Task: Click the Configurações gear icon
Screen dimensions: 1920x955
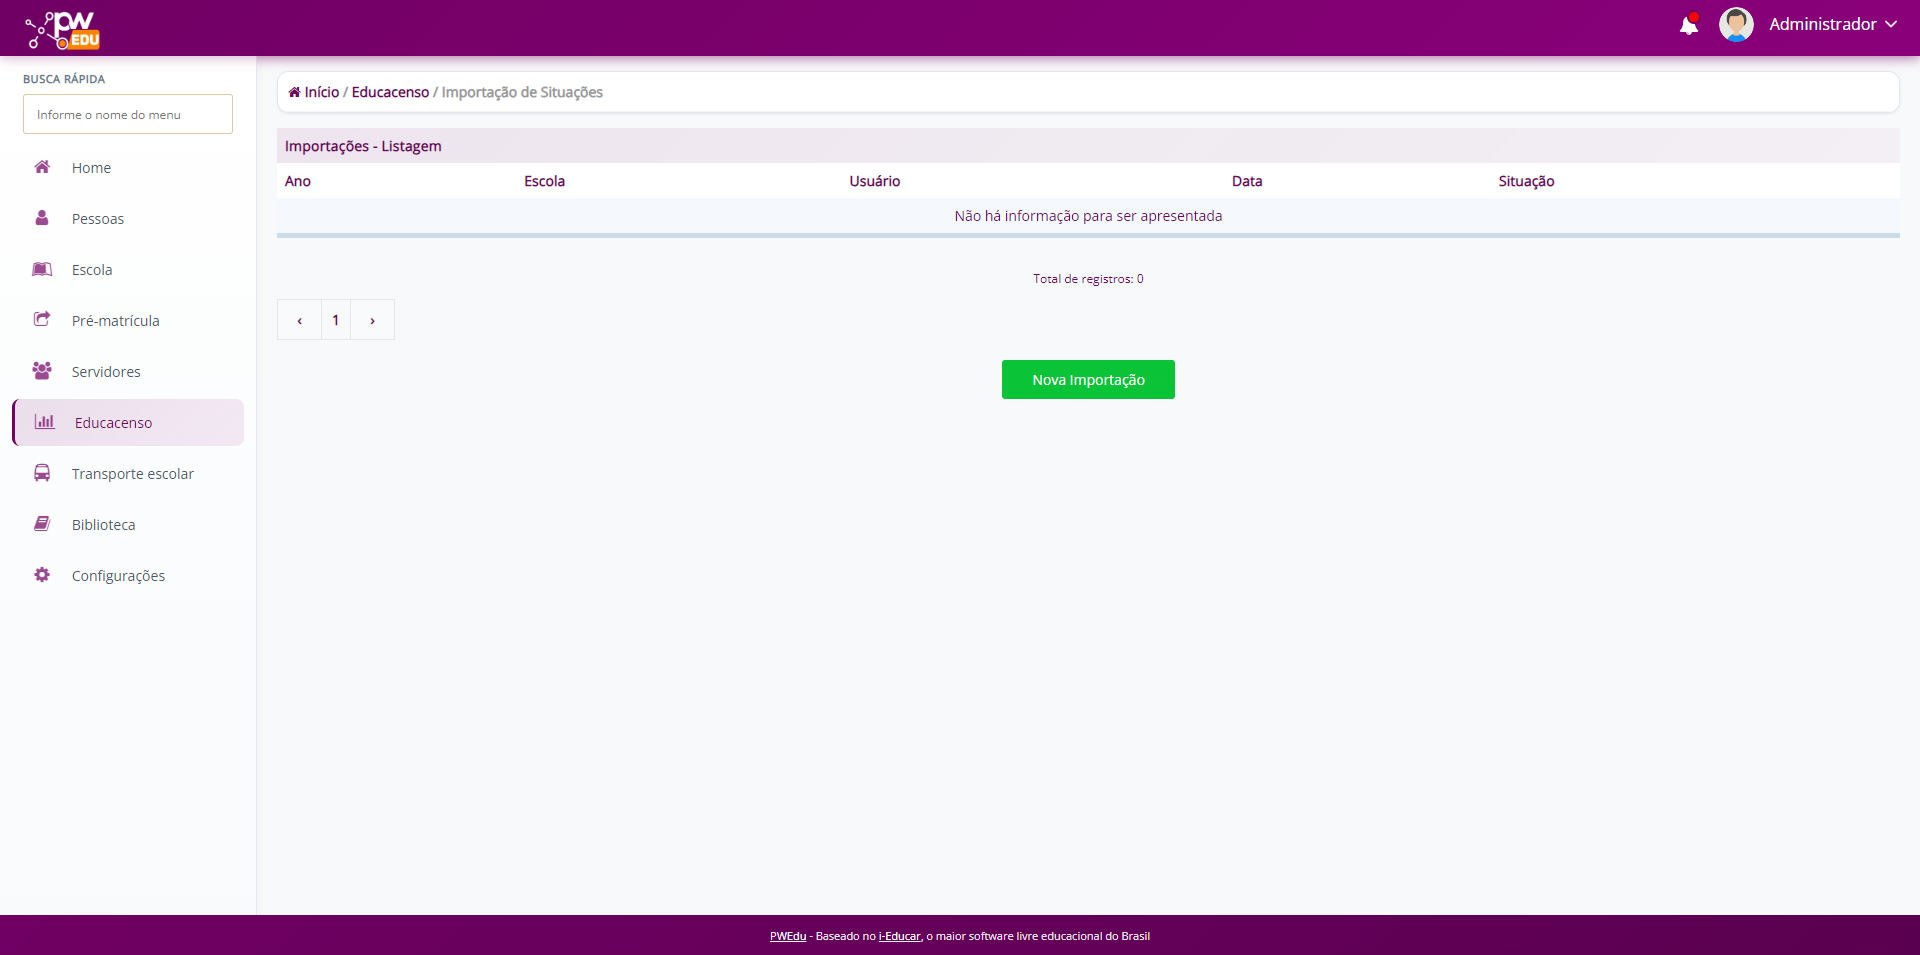Action: click(x=42, y=575)
